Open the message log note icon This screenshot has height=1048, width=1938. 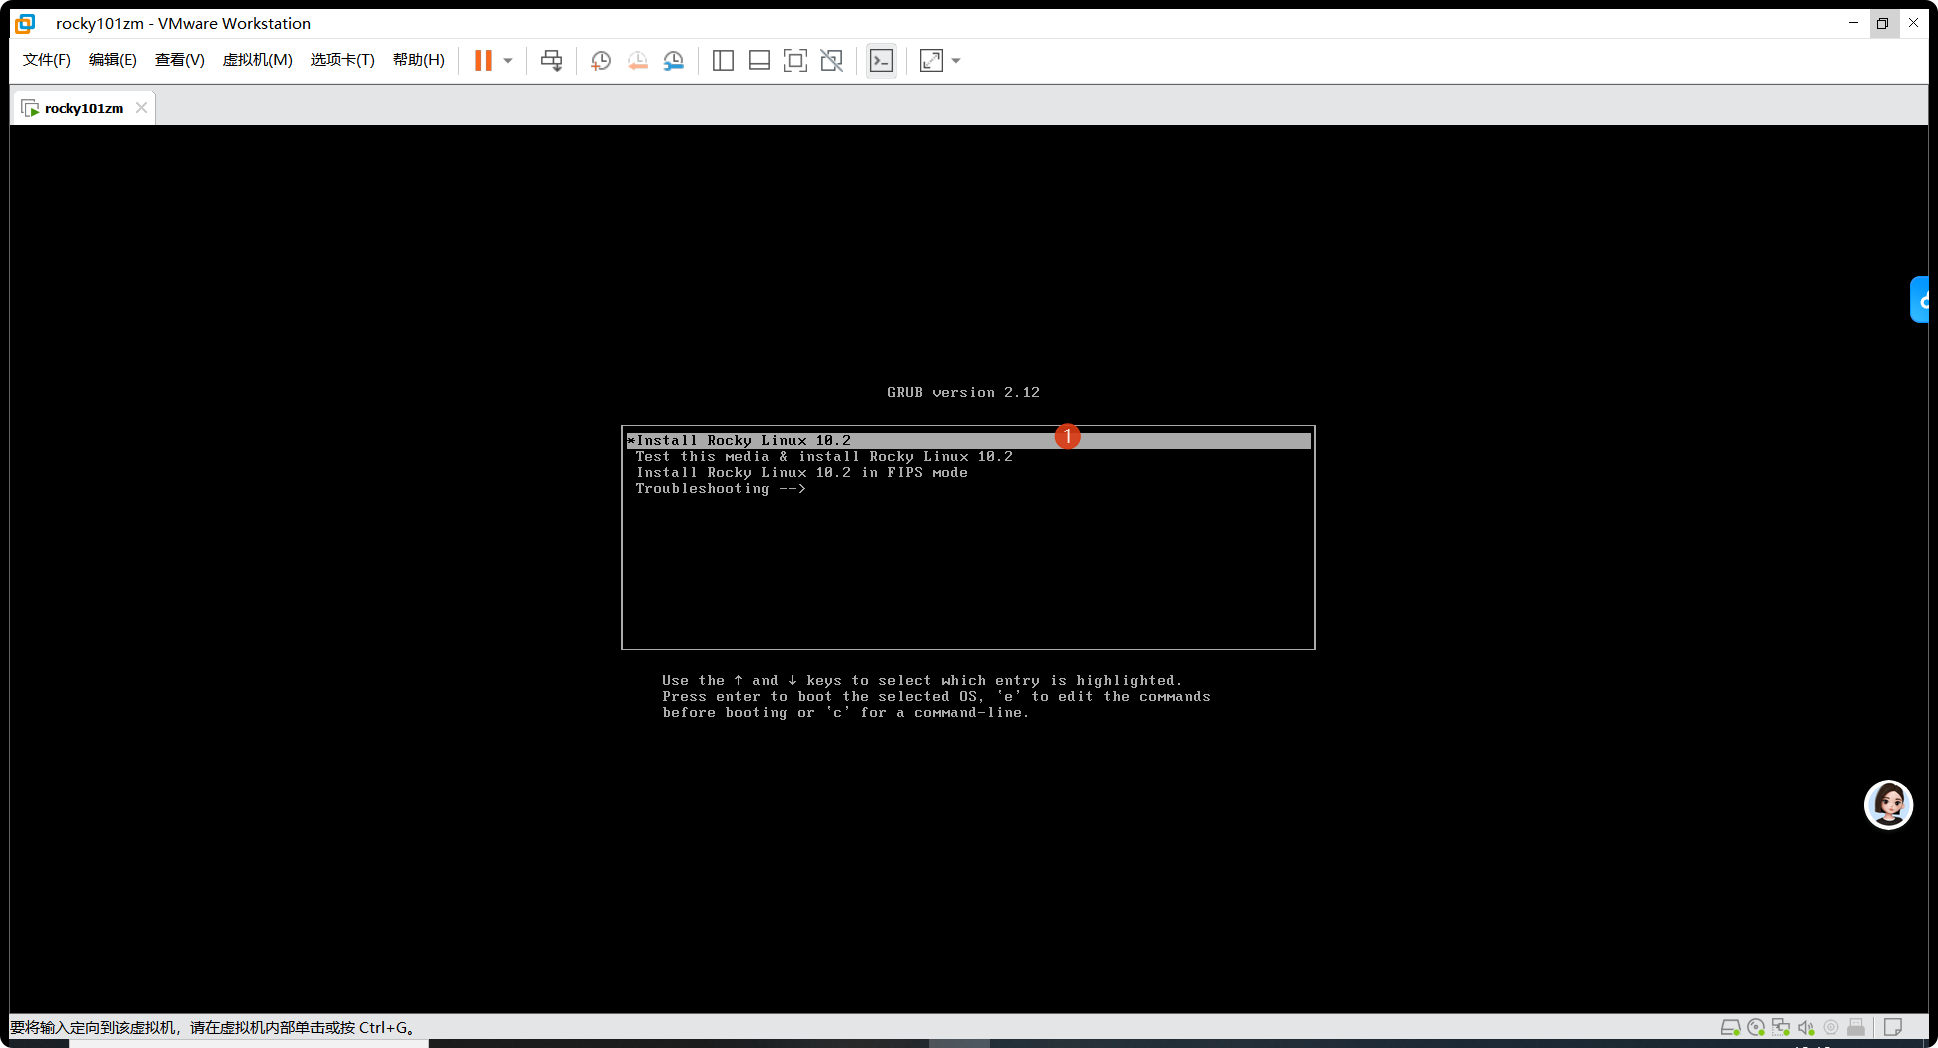click(1892, 1027)
